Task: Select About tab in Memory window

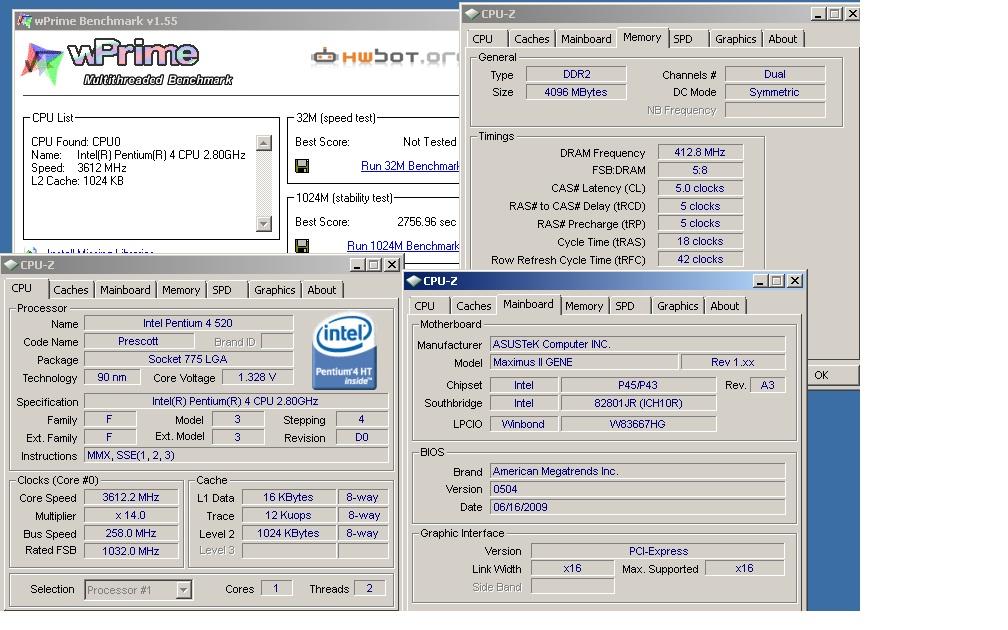Action: pos(782,39)
